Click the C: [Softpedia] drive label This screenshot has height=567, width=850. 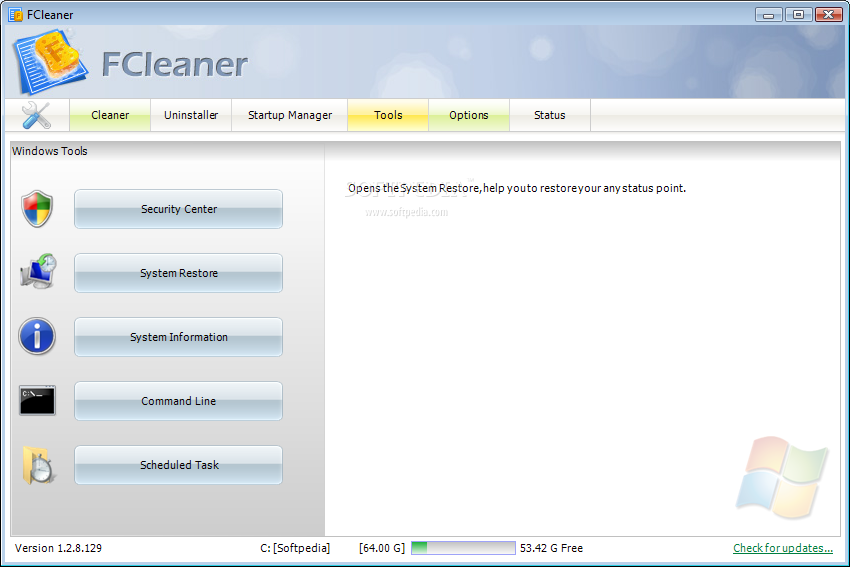(295, 548)
